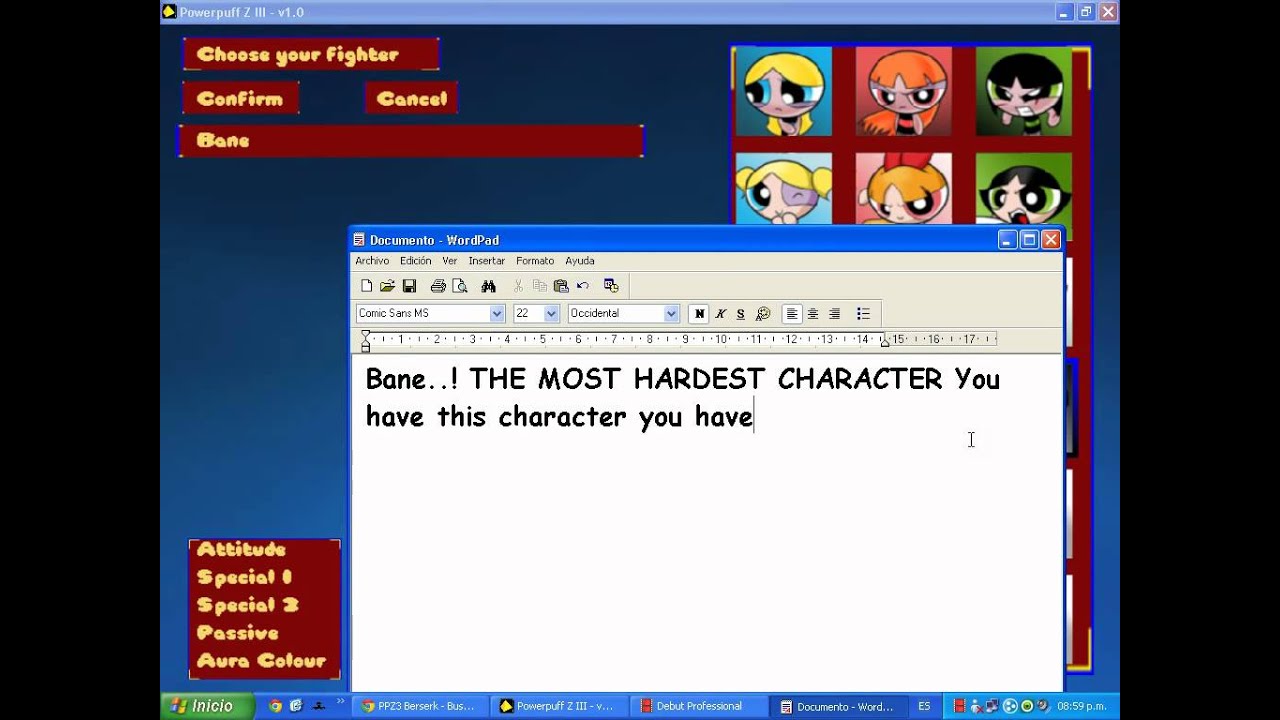Toggle italic formatting (K button)
Viewport: 1280px width, 720px height.
[x=720, y=314]
